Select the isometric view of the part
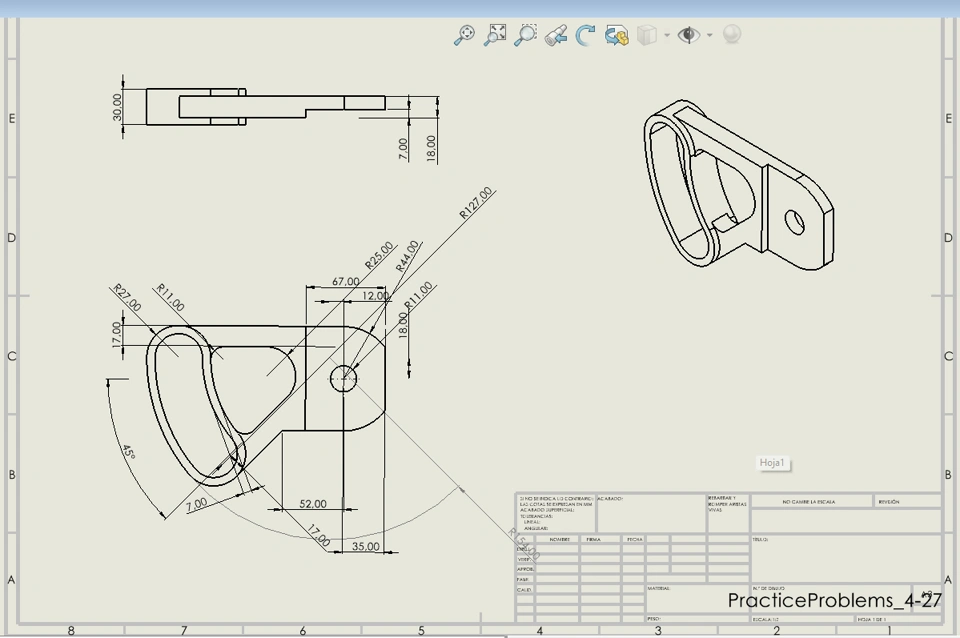Image resolution: width=960 pixels, height=638 pixels. click(x=738, y=184)
